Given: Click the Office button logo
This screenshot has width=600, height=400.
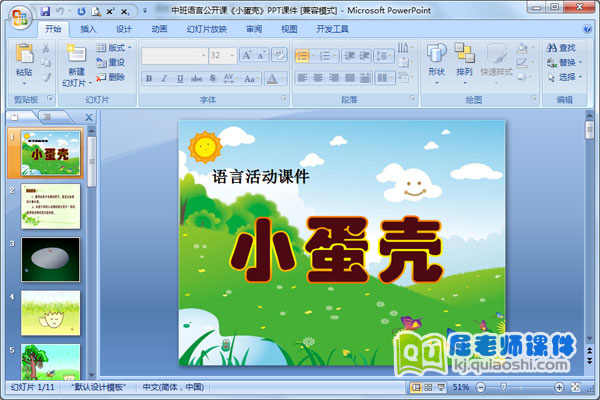Looking at the screenshot, I should (x=20, y=17).
